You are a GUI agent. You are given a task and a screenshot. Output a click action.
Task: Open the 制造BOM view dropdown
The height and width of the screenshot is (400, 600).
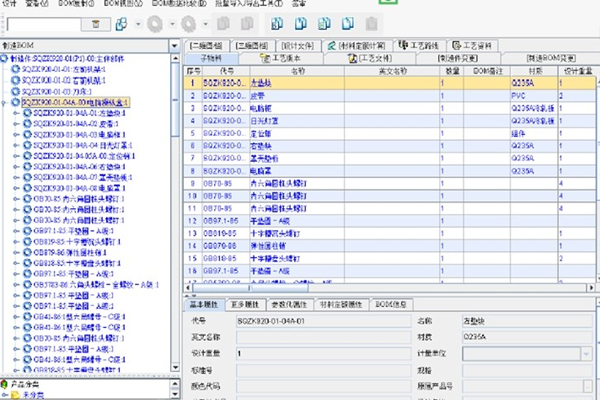tap(174, 46)
